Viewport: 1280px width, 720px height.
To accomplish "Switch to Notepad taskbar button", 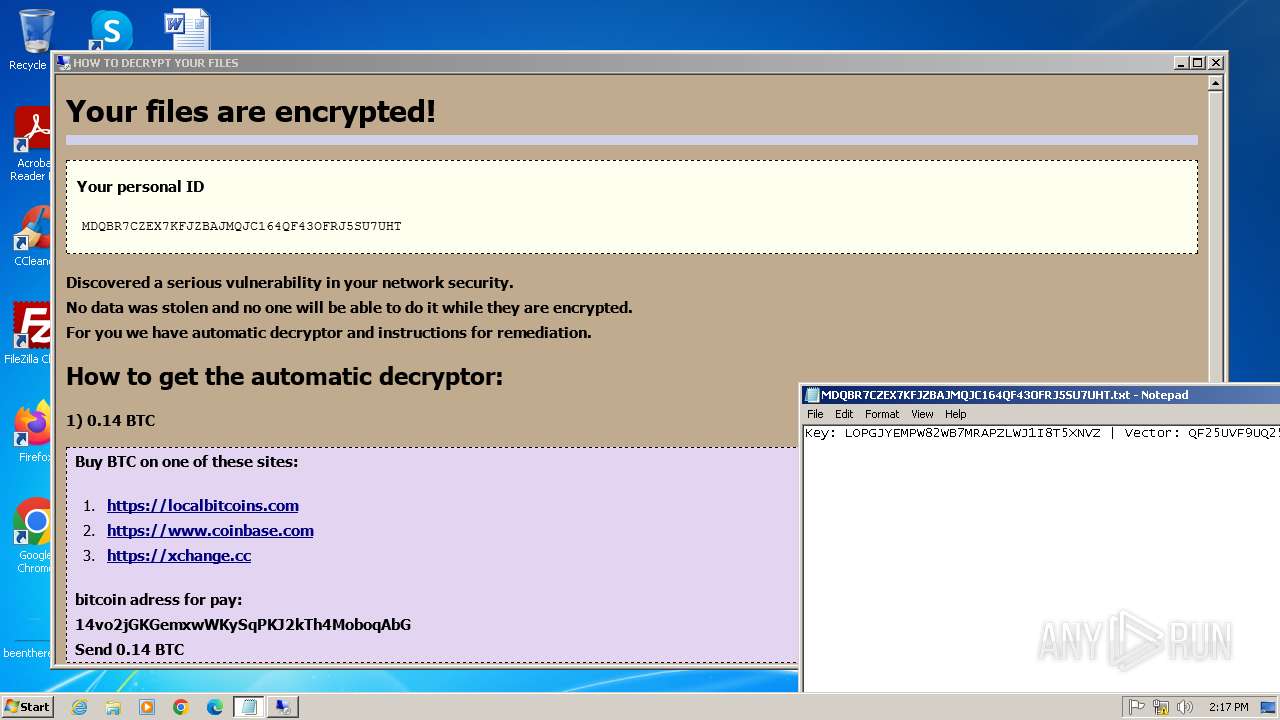I will 249,707.
